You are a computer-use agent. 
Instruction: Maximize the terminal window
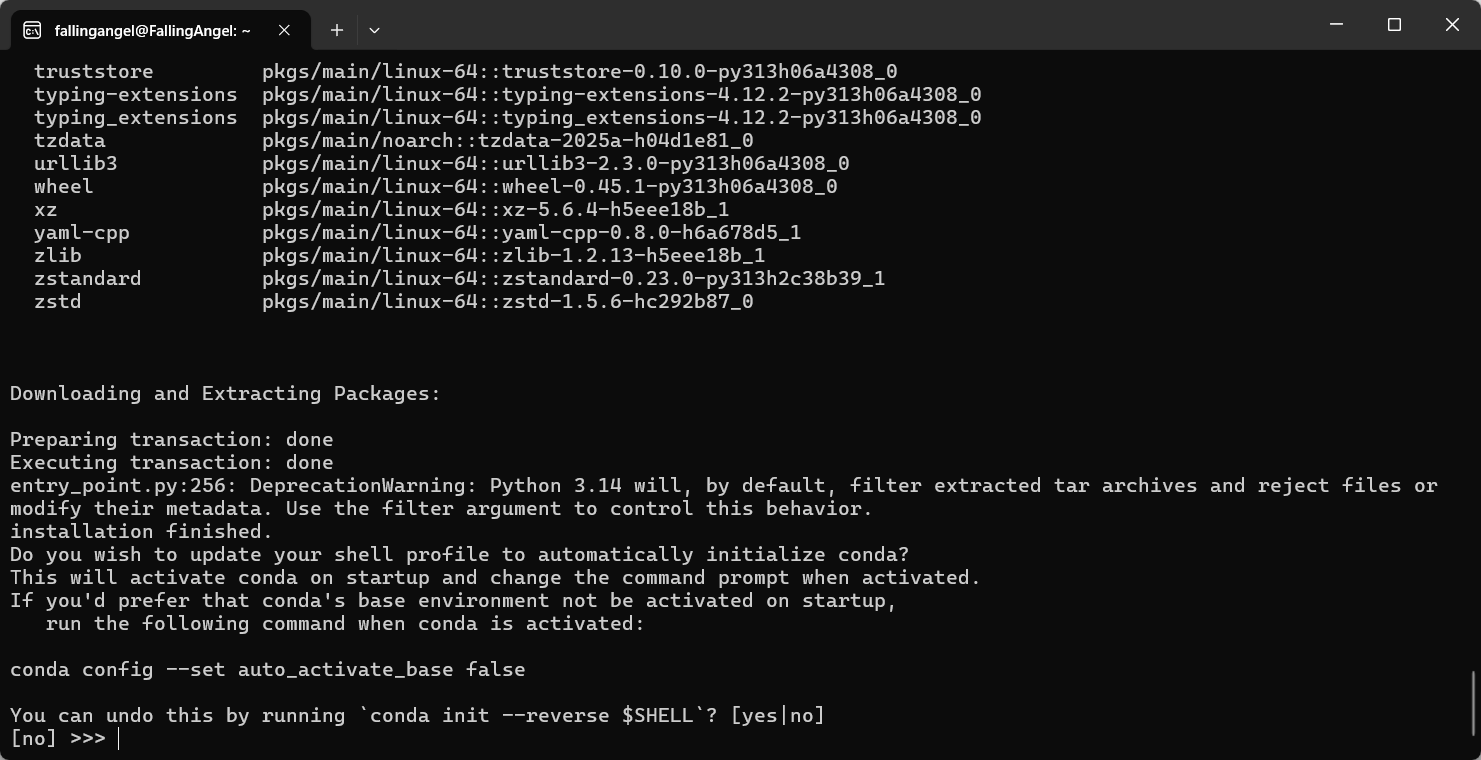(1394, 24)
